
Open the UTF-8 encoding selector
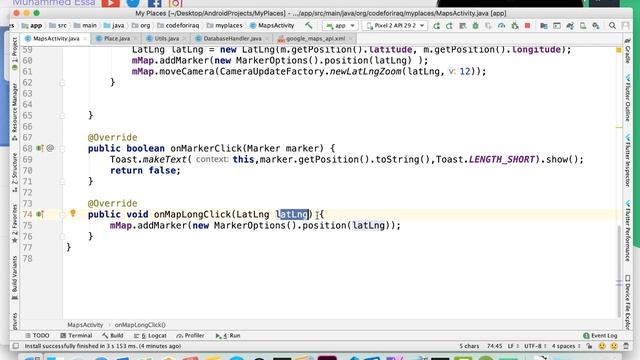(x=535, y=346)
